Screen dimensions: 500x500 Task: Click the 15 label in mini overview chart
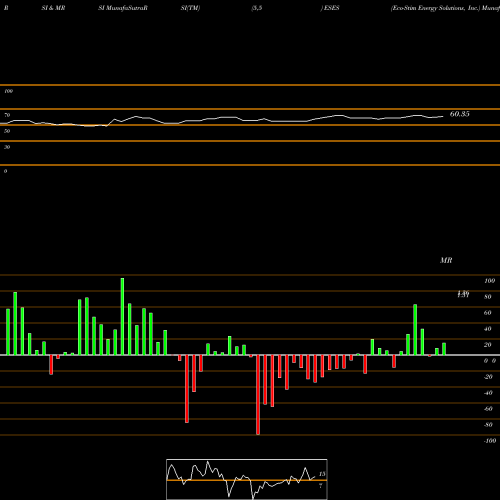point(322,474)
